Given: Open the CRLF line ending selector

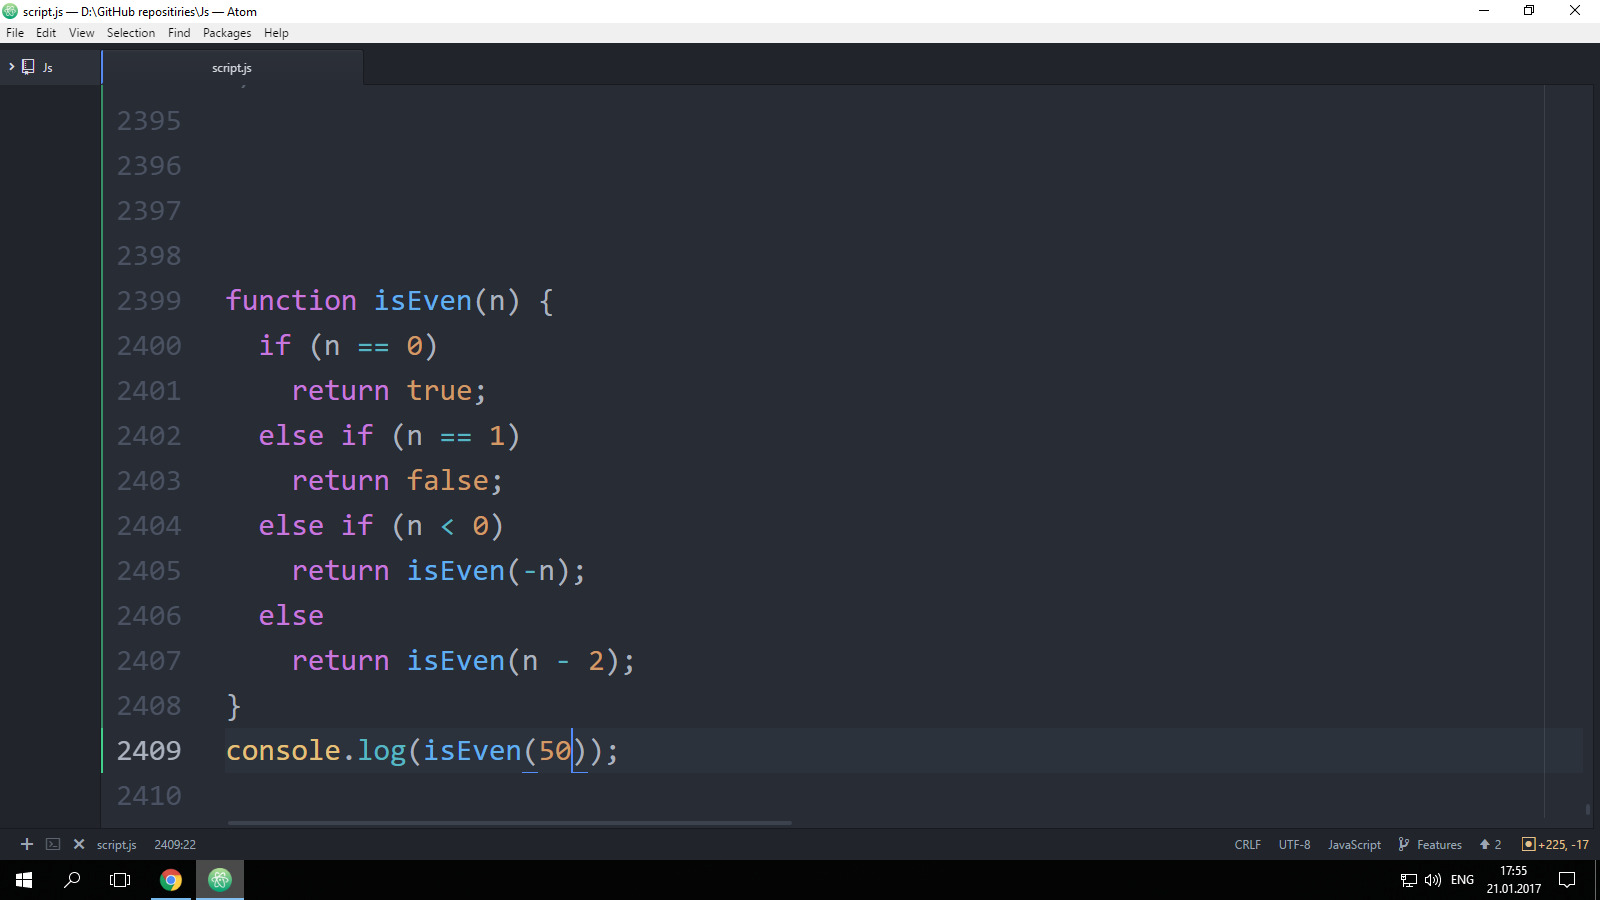Looking at the screenshot, I should tap(1247, 845).
